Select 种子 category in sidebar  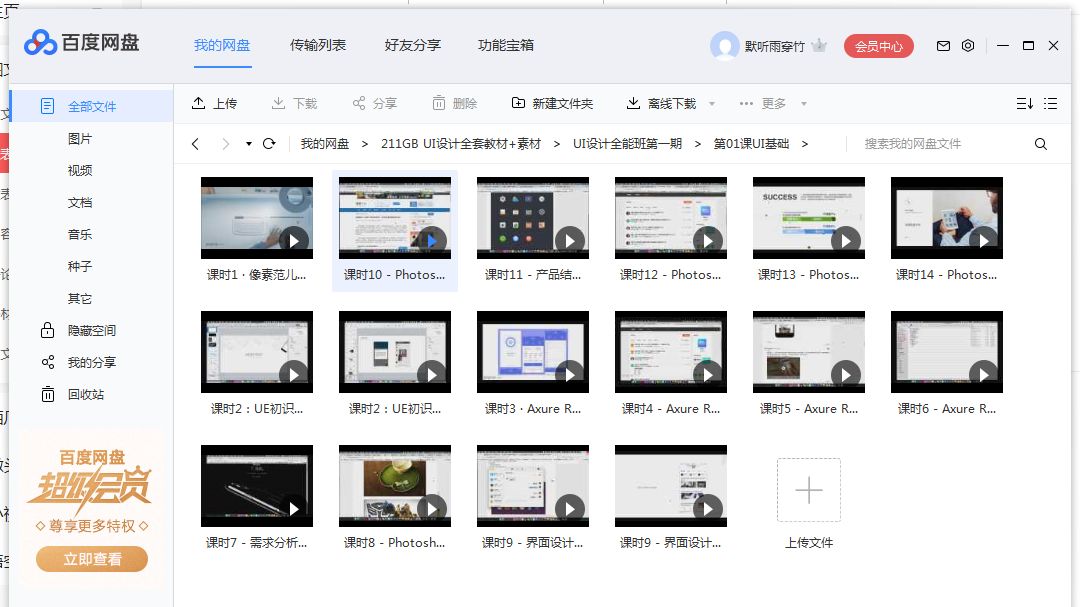tap(80, 266)
